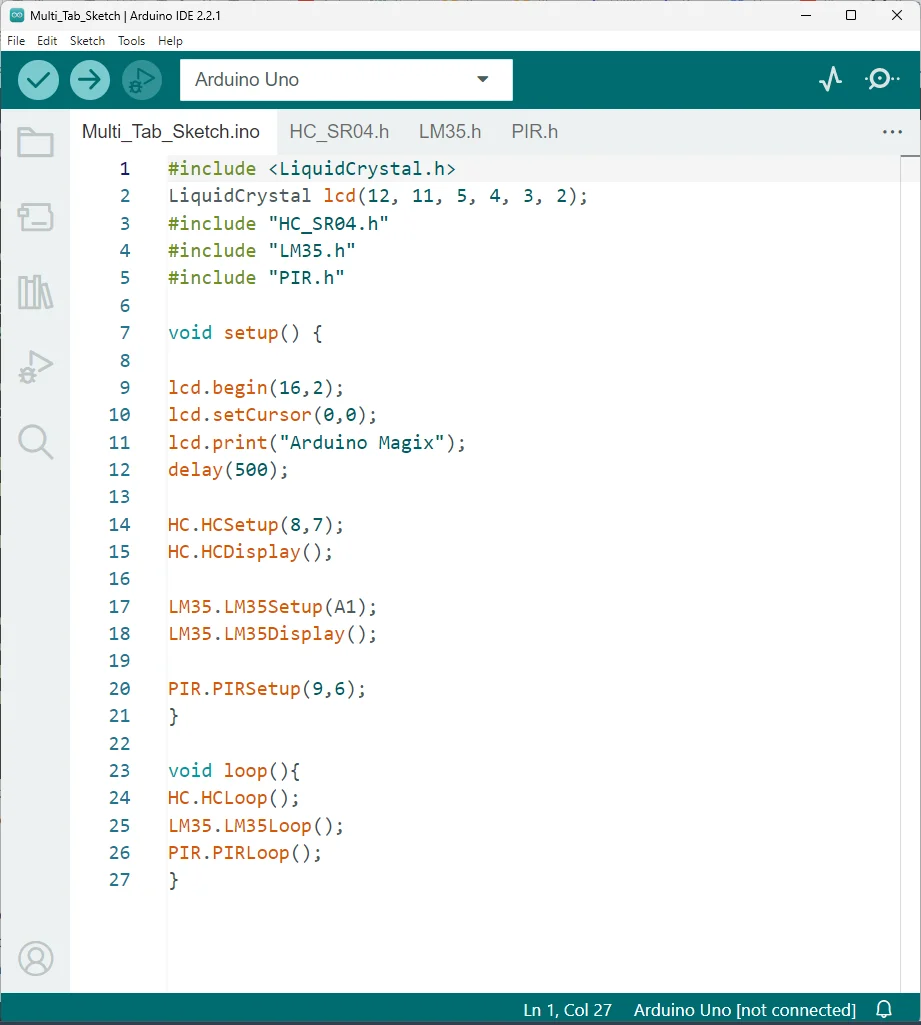Viewport: 921px width, 1025px height.
Task: Click the #include "PIR.h" line
Action: point(256,278)
